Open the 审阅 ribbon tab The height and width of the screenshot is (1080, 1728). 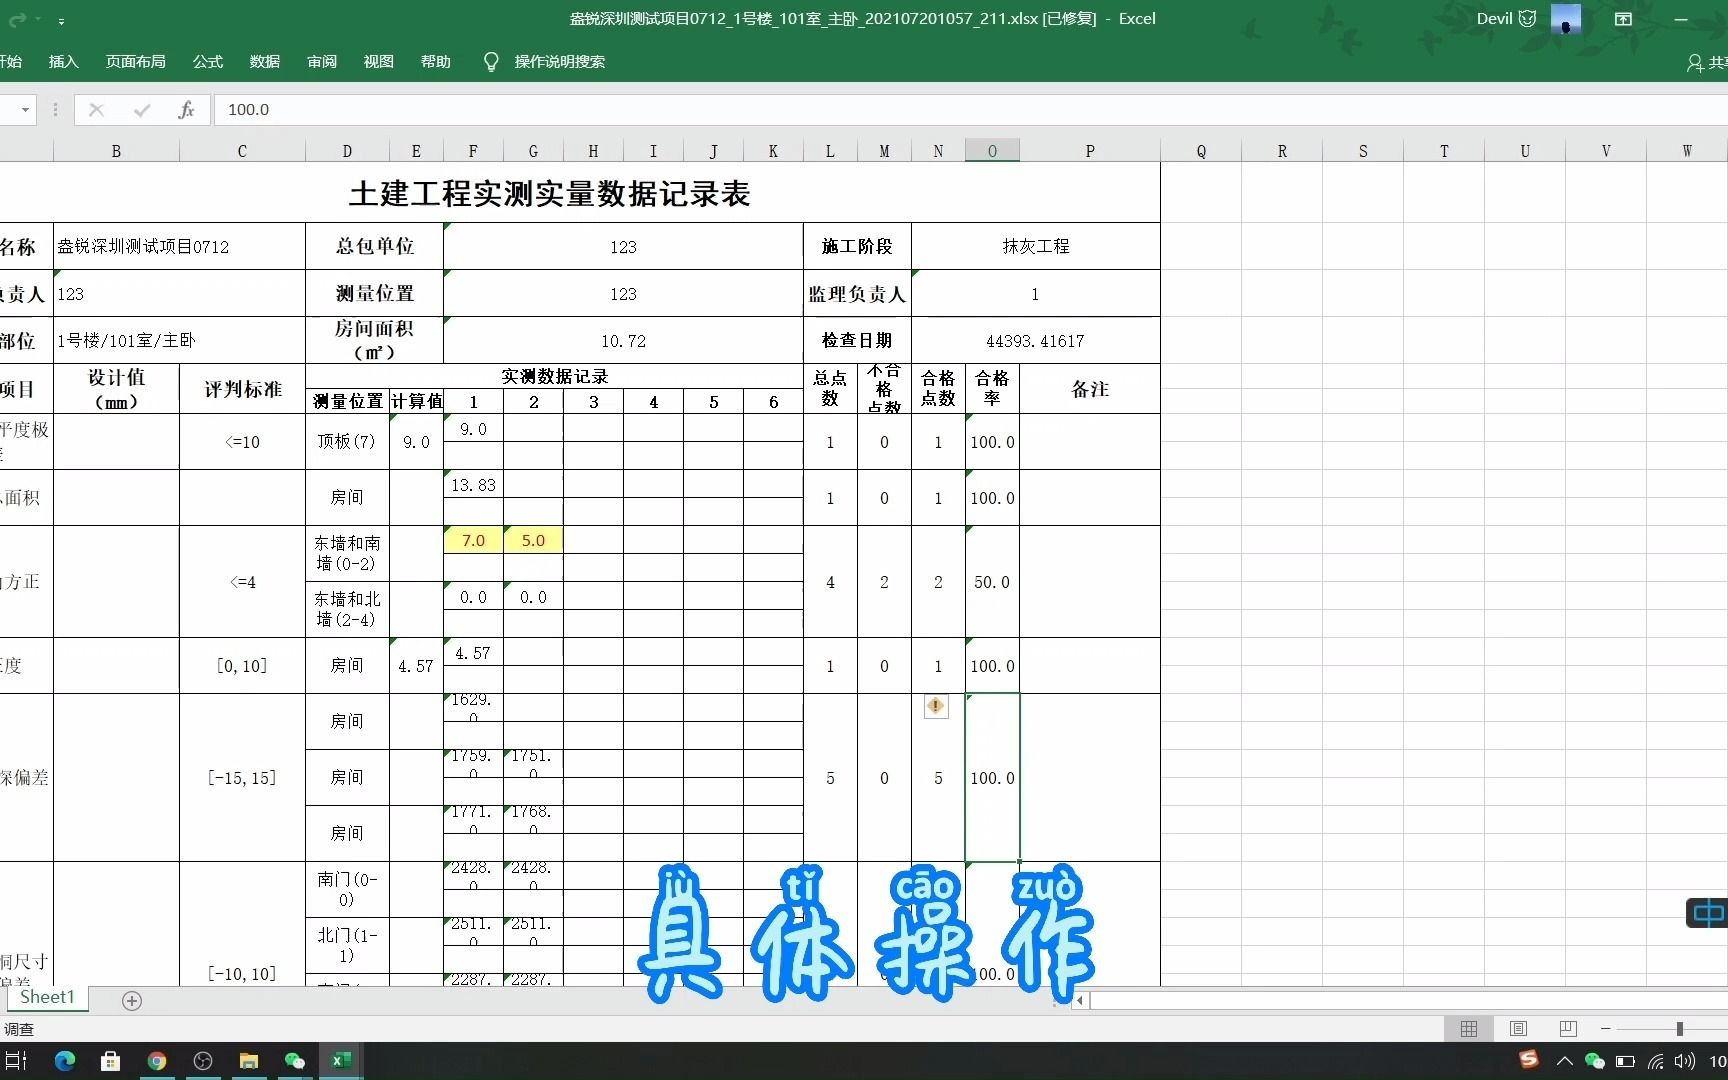321,61
